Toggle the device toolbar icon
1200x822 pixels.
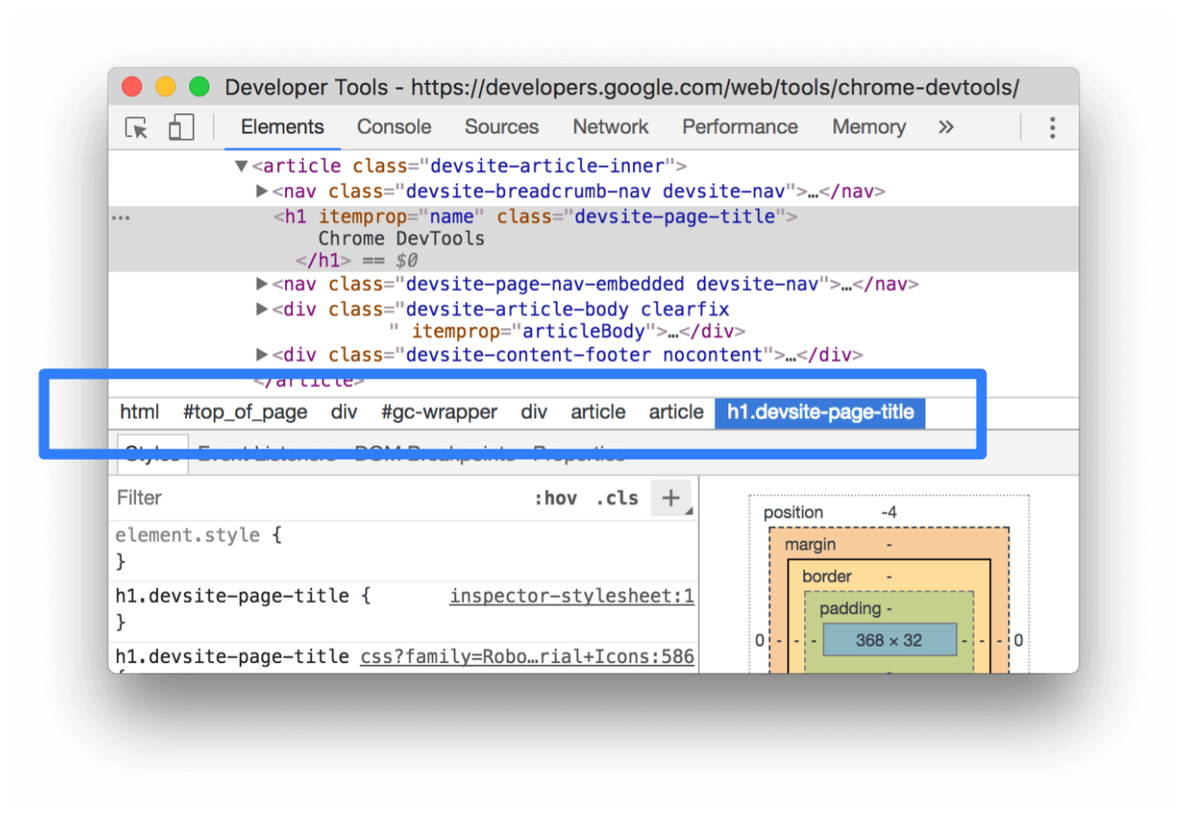[x=181, y=128]
